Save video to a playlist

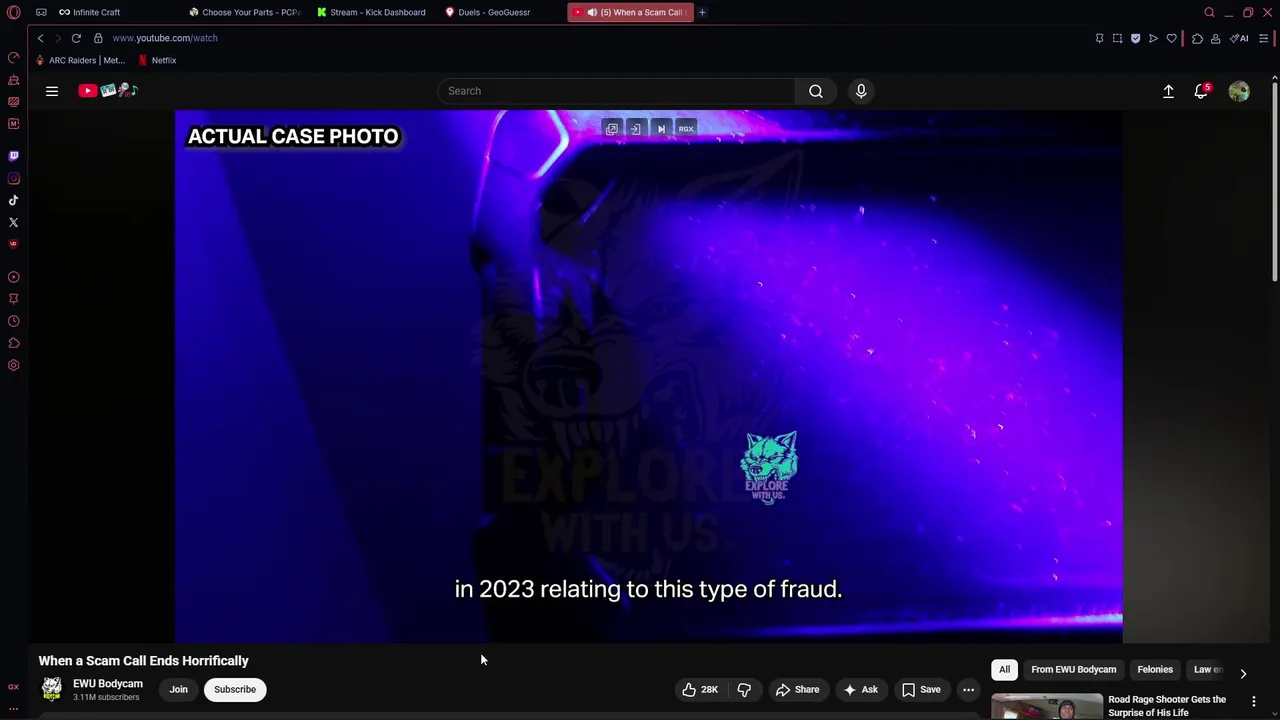(921, 689)
